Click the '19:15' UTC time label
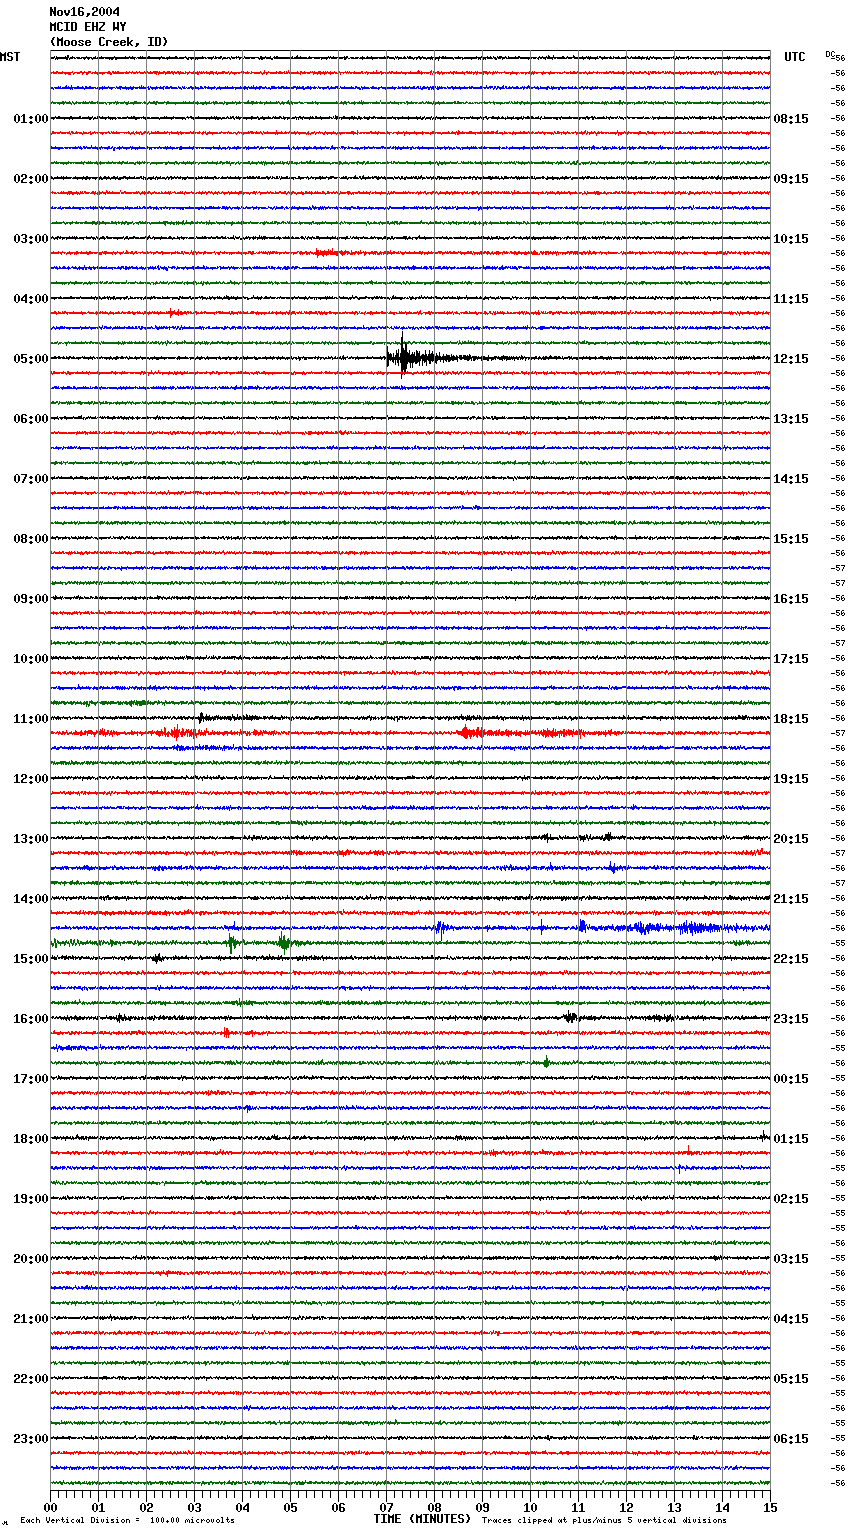850x1534 pixels. 791,779
